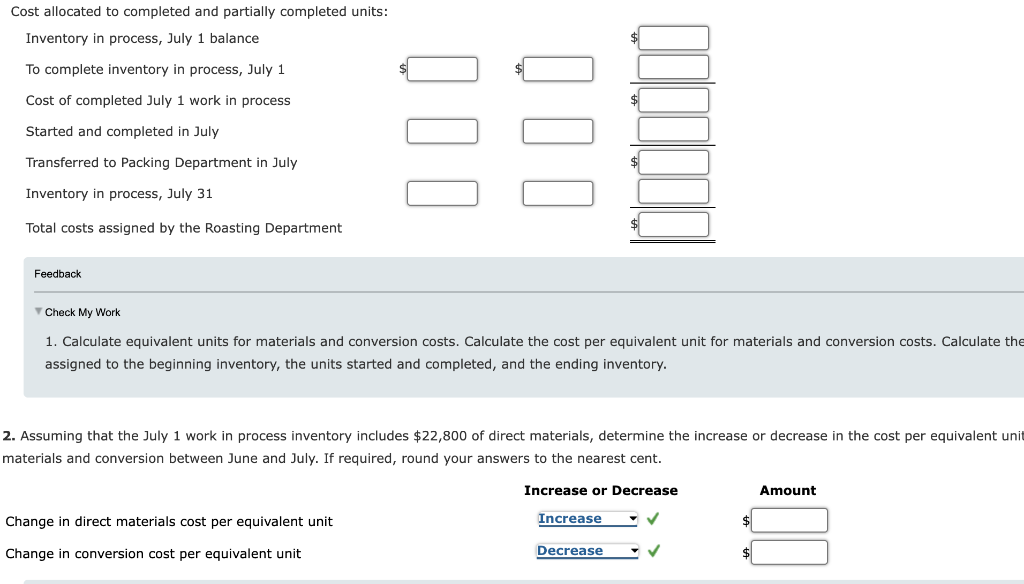The image size is (1024, 584).
Task: Click 'Increase or Decrease' column header
Action: point(601,491)
